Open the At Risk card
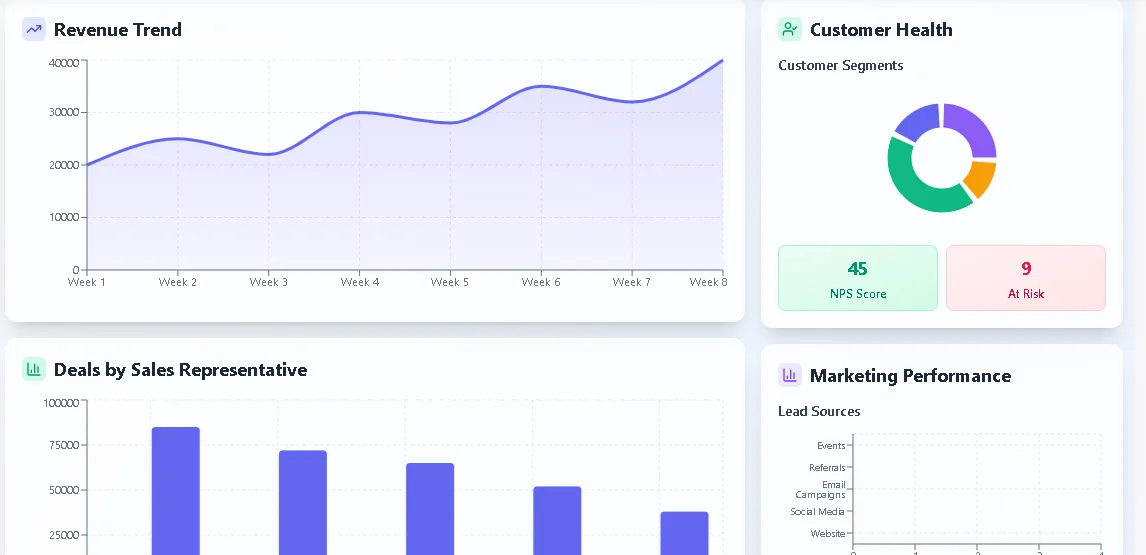 coord(1025,278)
